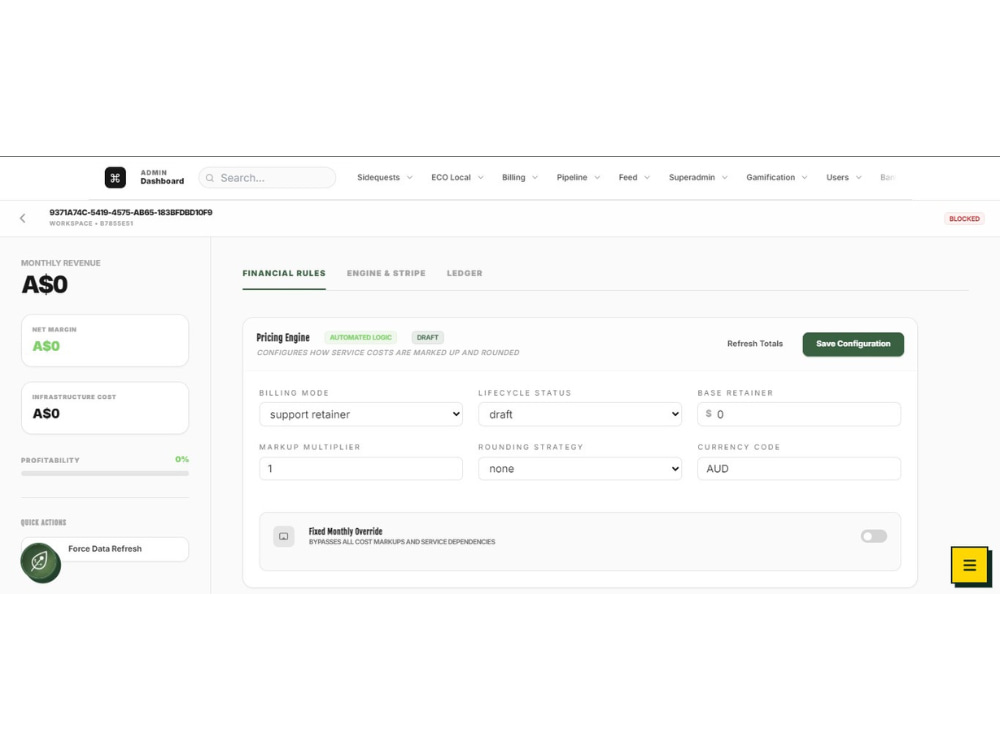
Task: Click the Markup Multiplier input field
Action: click(361, 468)
